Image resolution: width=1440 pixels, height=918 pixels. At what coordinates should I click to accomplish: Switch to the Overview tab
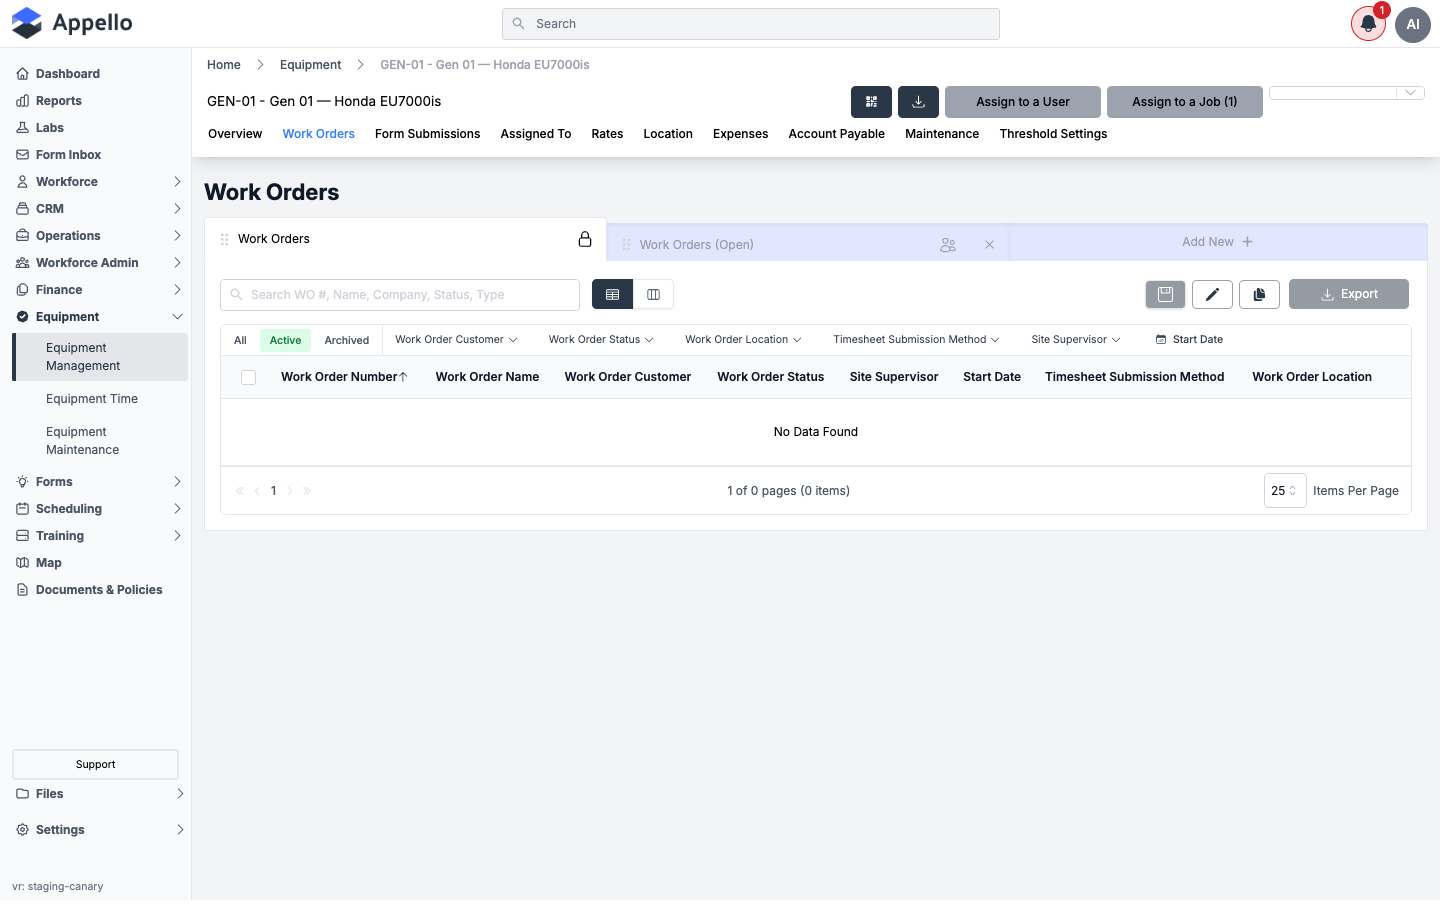235,134
